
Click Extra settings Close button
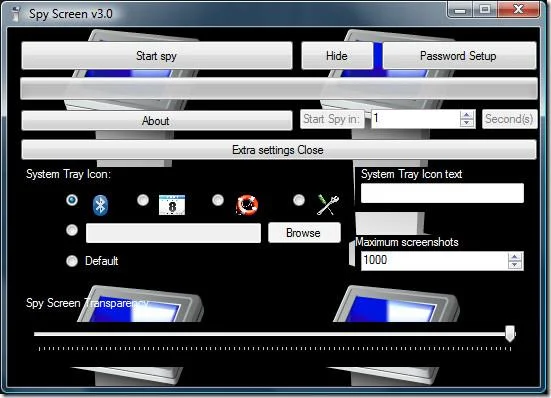coord(279,150)
